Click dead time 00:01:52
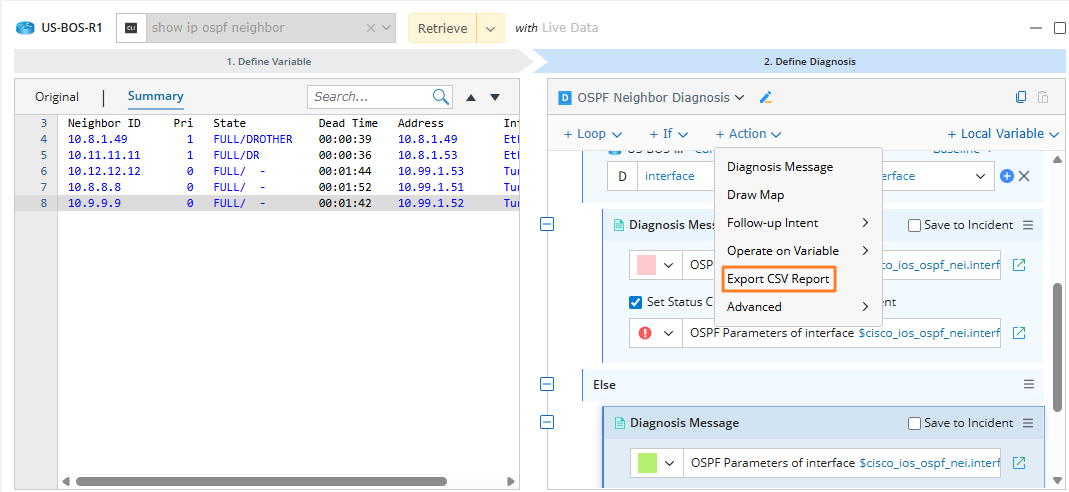Viewport: 1069px width, 492px height. [345, 187]
